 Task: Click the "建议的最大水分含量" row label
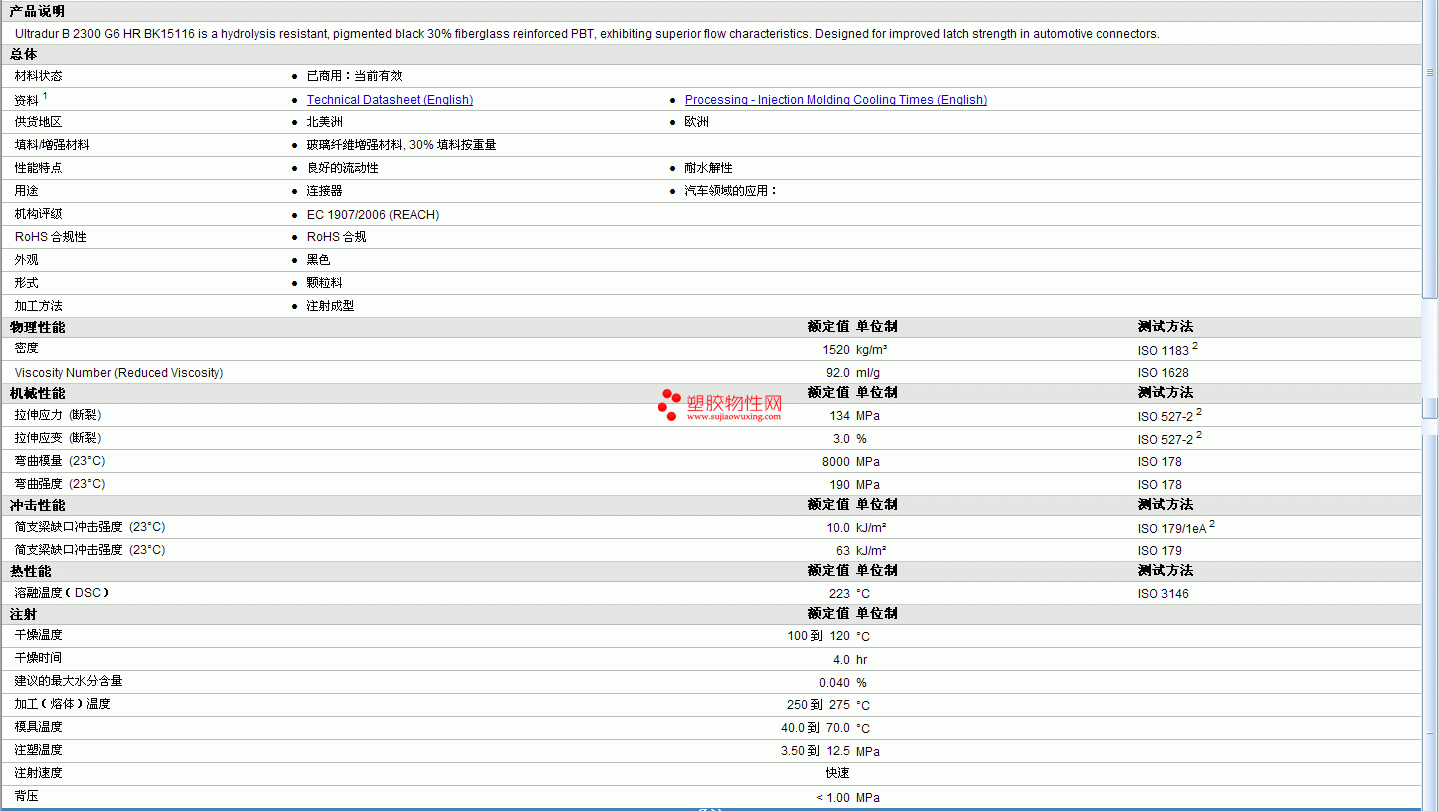(x=69, y=681)
